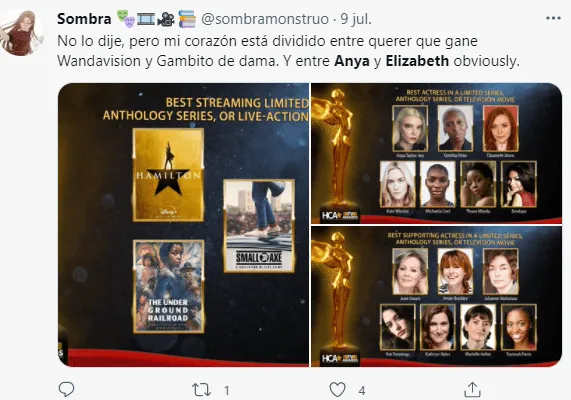Open the Best Supporting Actress nominees image
Viewport: 571px width, 400px height.
click(x=436, y=297)
